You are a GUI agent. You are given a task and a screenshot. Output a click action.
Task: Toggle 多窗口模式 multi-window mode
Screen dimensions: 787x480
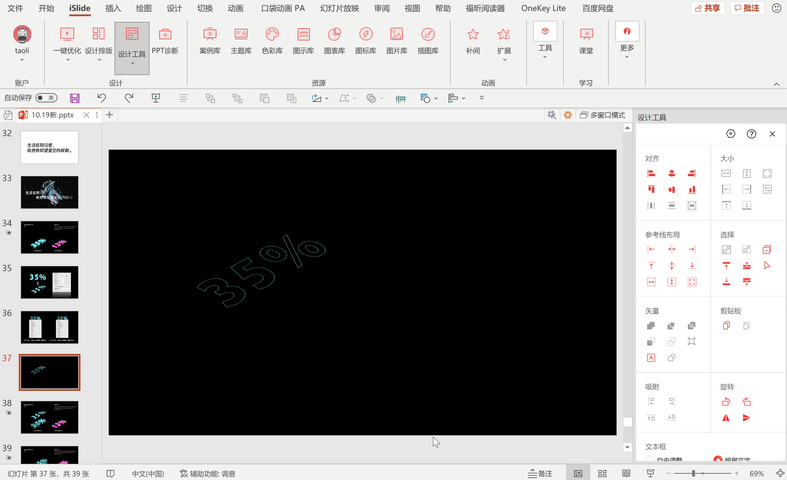(602, 115)
